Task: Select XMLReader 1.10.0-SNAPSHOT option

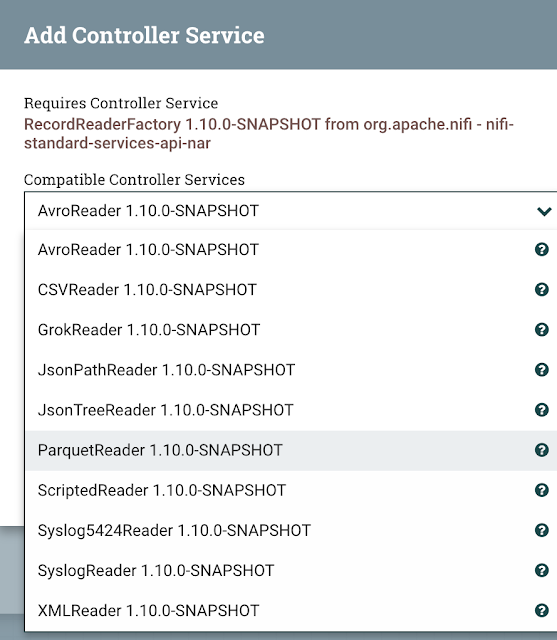Action: coord(291,610)
